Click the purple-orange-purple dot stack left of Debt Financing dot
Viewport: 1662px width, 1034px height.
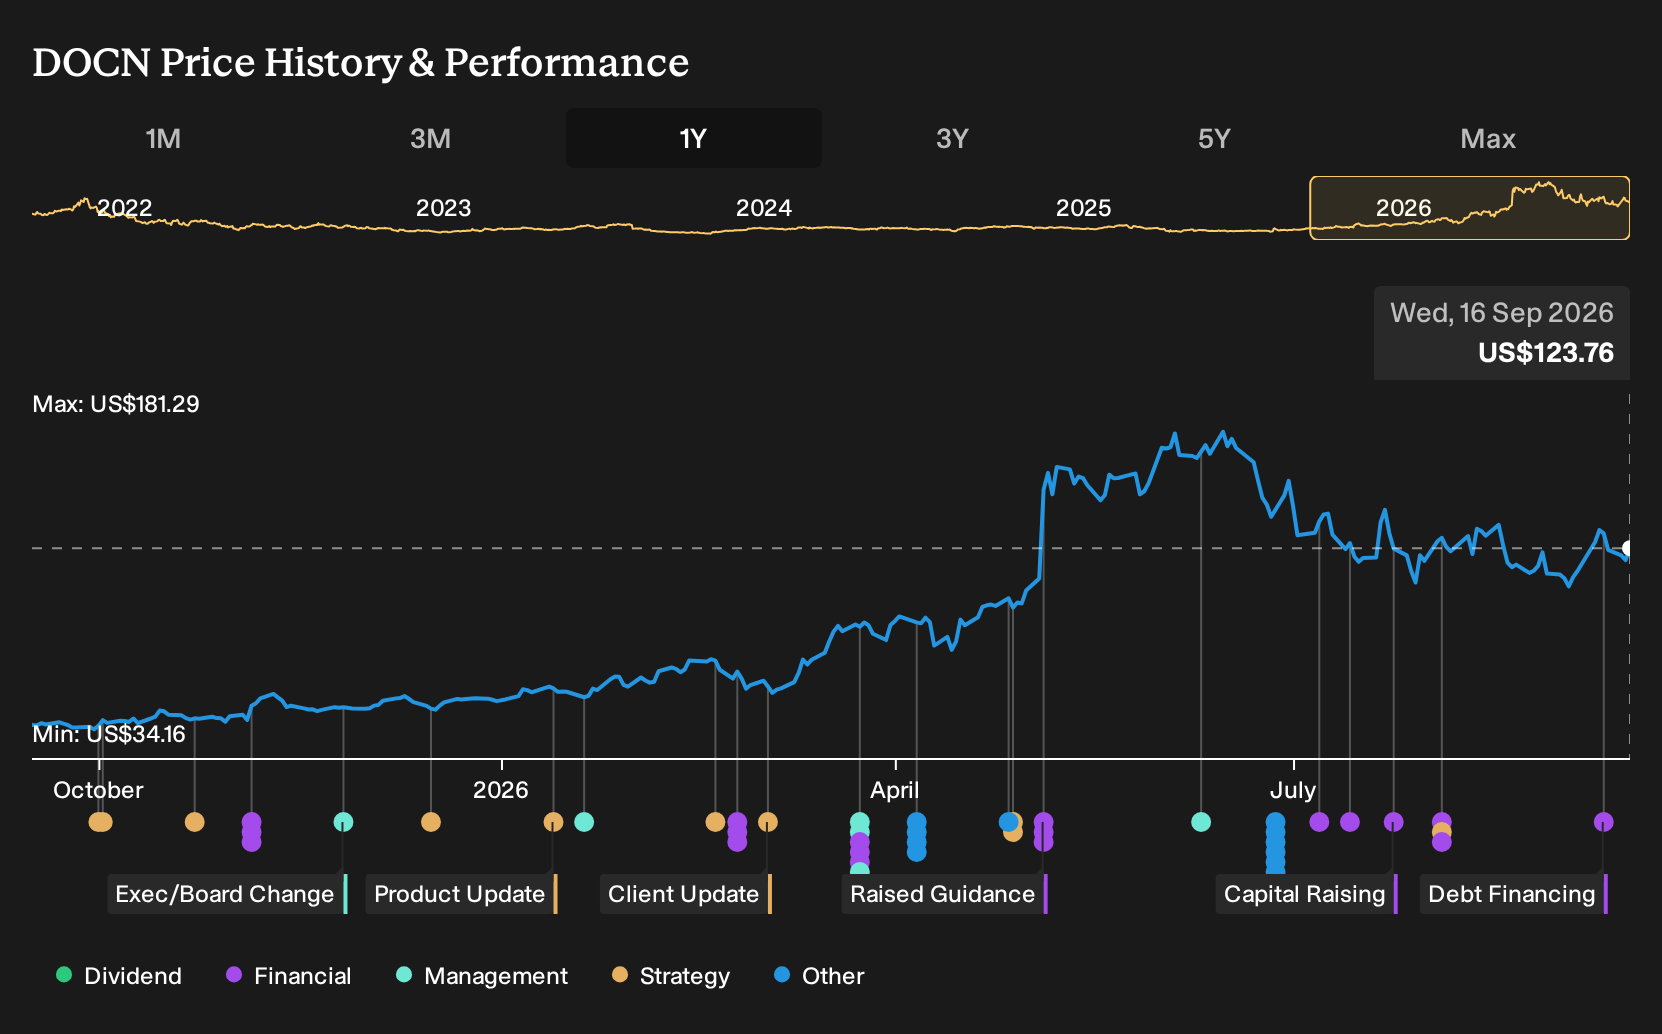tap(1441, 832)
